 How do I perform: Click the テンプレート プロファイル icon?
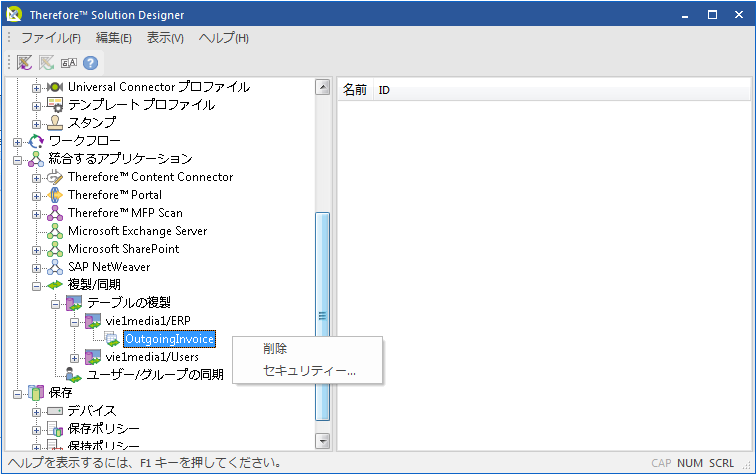click(x=55, y=105)
